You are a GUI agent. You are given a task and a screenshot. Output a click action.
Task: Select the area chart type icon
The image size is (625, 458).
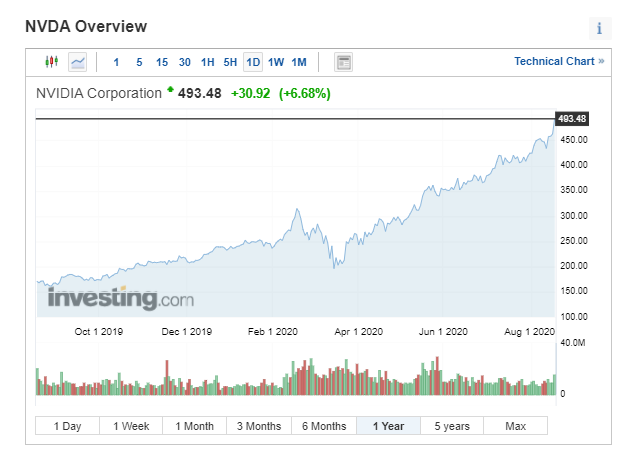click(78, 62)
